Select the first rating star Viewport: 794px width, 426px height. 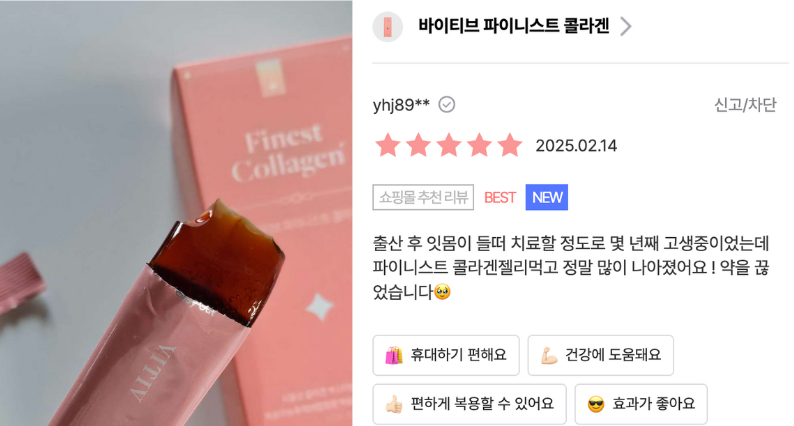(x=388, y=145)
